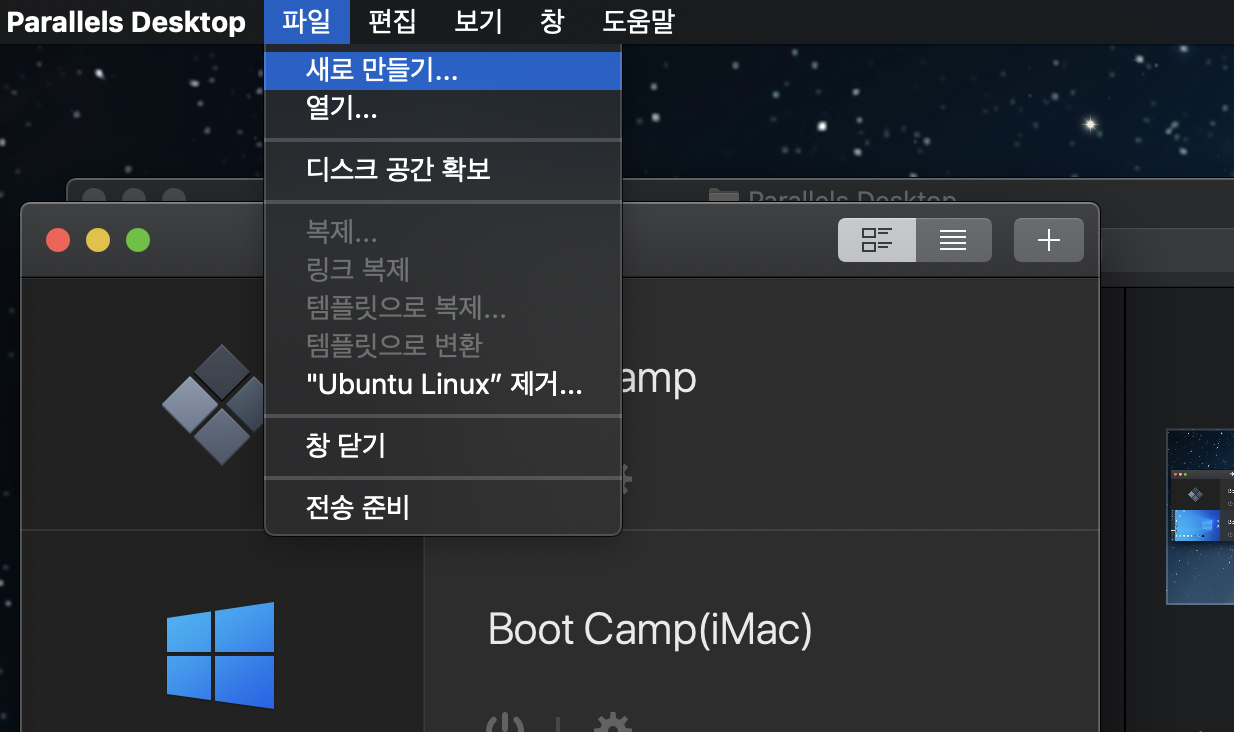Switch to expanded detail view icon
1234x732 pixels.
click(x=877, y=240)
